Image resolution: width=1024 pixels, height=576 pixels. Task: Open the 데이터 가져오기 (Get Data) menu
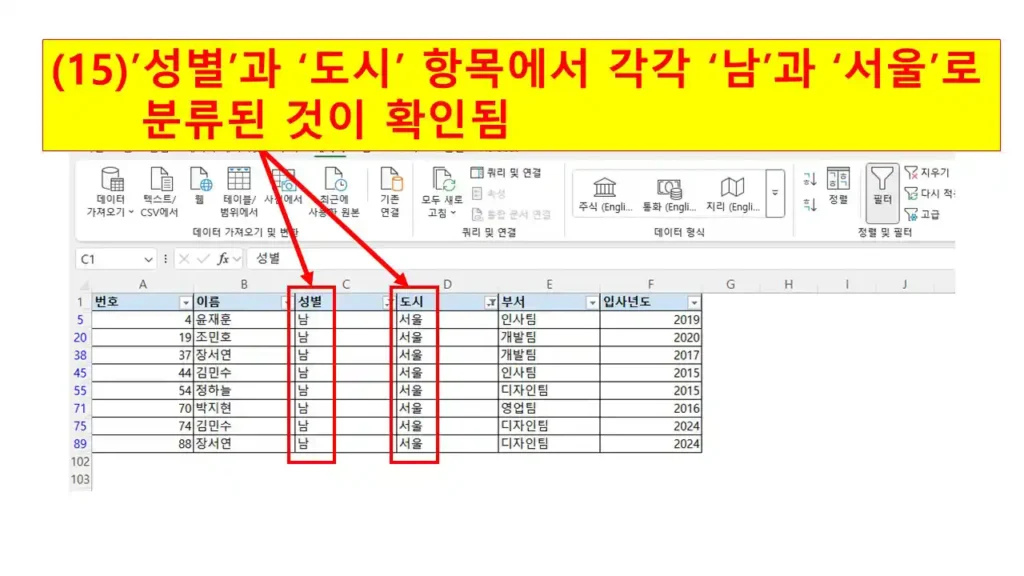pos(110,192)
